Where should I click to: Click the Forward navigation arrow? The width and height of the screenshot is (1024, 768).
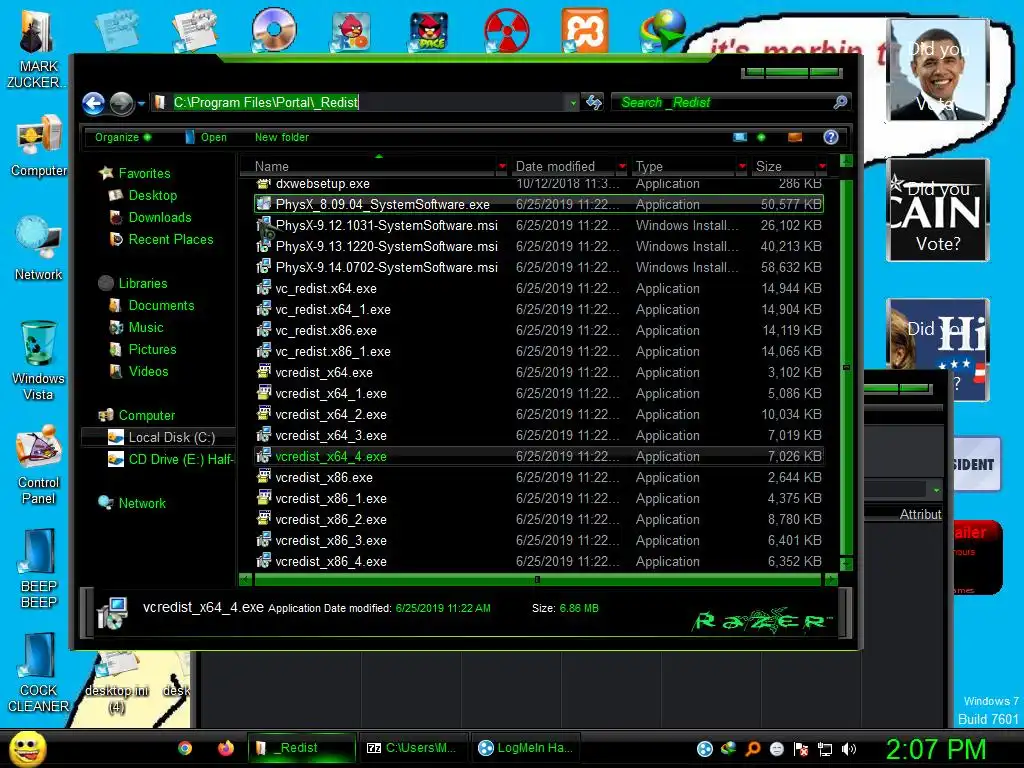coord(121,103)
